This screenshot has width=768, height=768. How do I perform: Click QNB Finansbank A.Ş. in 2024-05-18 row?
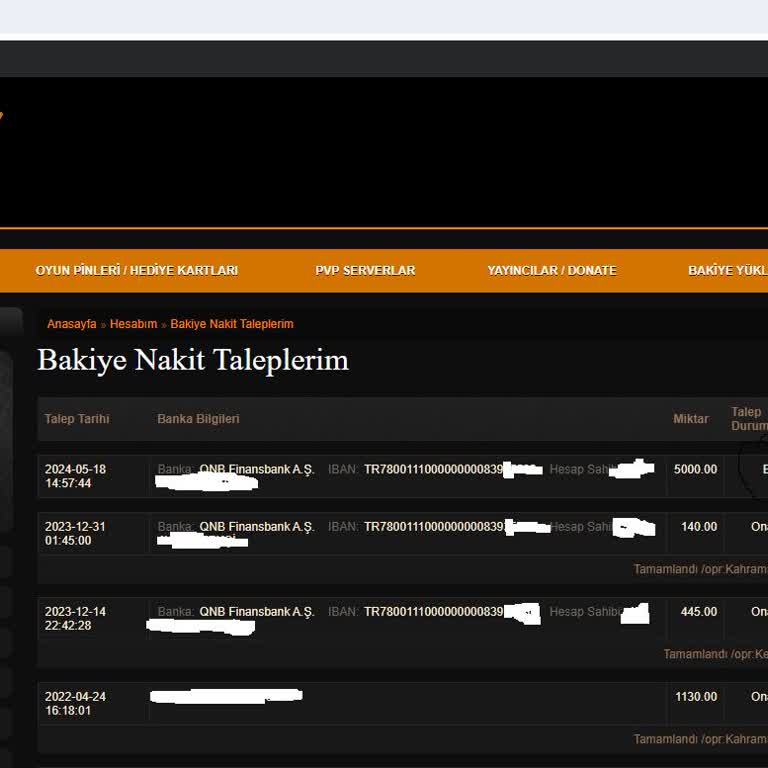pos(257,469)
